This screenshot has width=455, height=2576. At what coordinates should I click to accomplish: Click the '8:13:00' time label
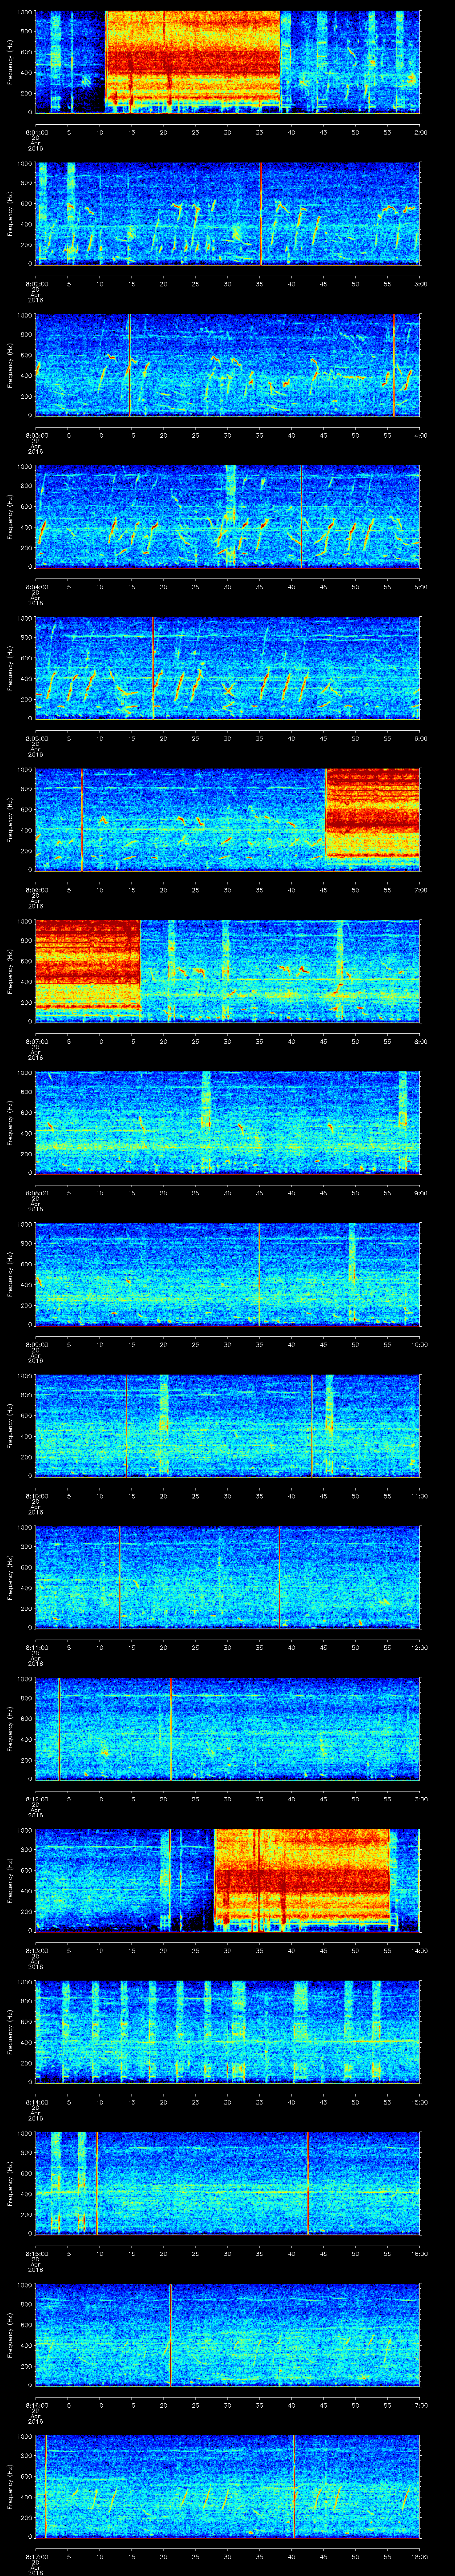[x=36, y=1950]
